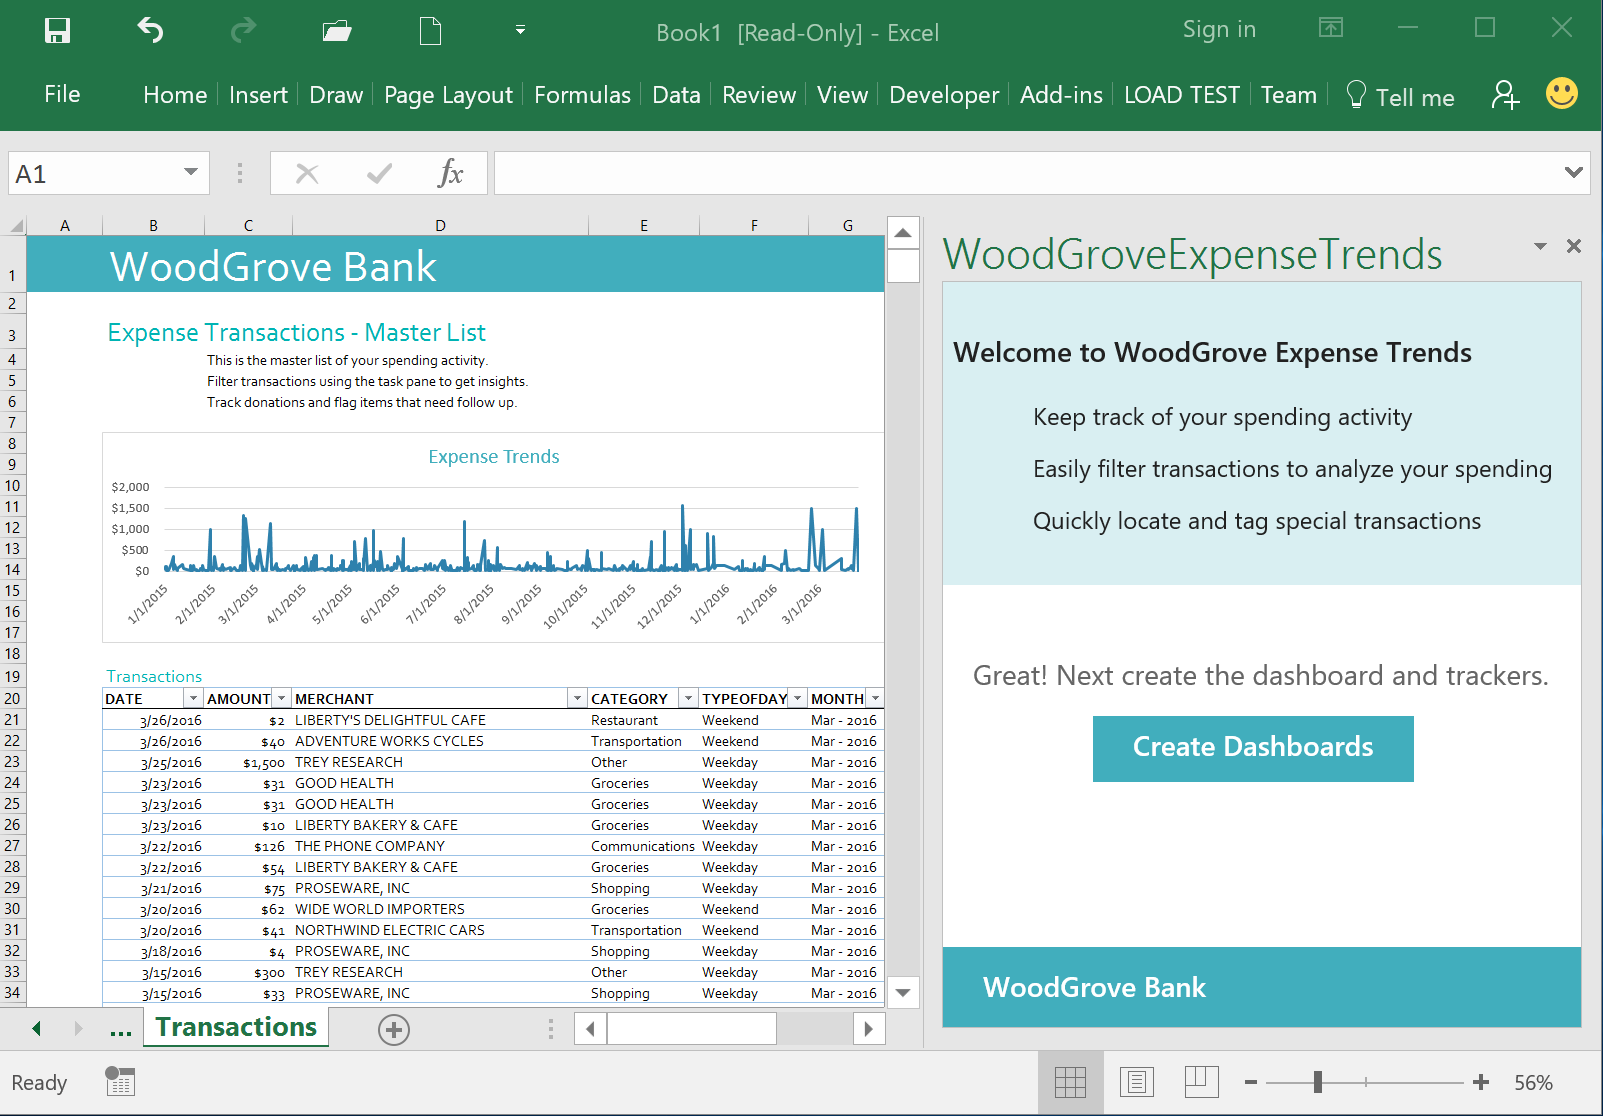Open the Review tab

pyautogui.click(x=759, y=95)
